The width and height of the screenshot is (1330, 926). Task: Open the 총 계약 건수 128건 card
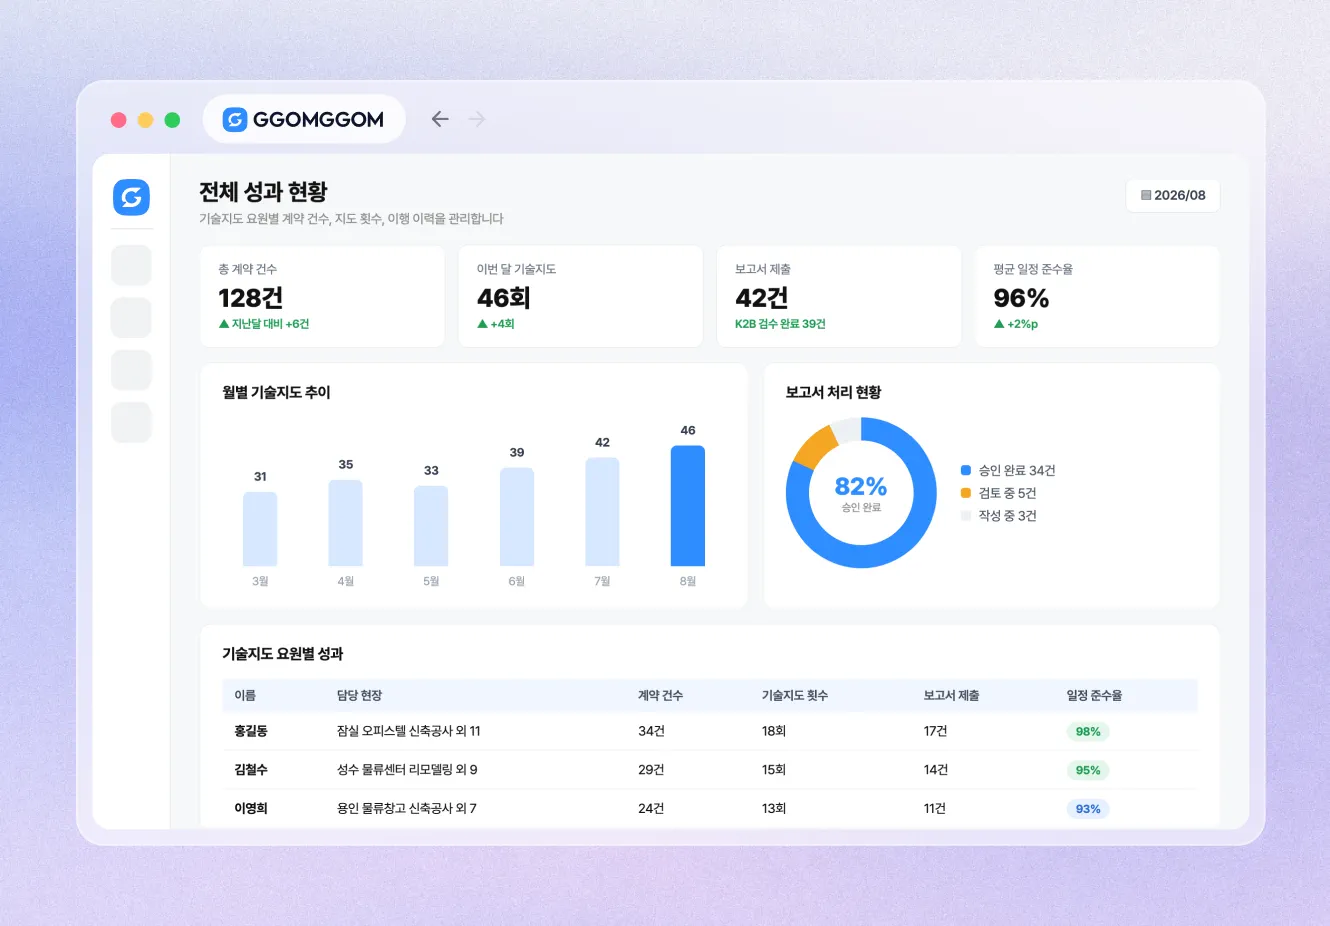(x=322, y=296)
